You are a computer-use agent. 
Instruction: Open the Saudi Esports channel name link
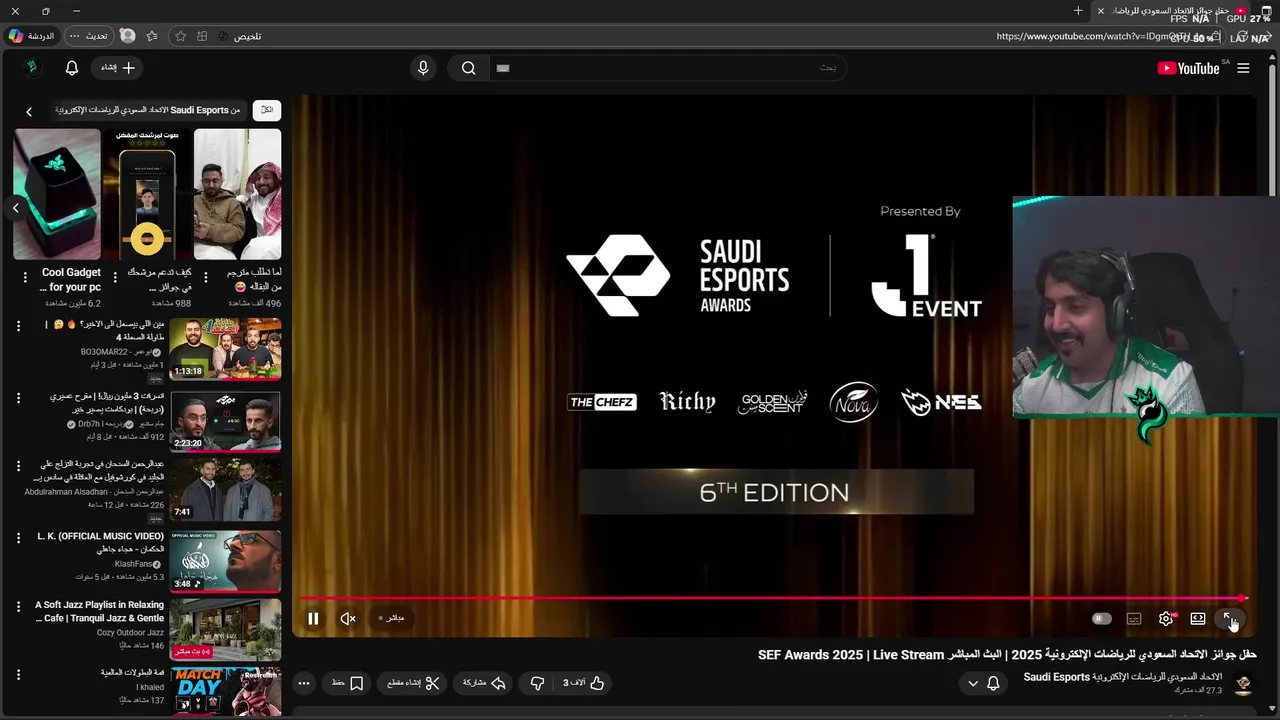[x=1122, y=677]
